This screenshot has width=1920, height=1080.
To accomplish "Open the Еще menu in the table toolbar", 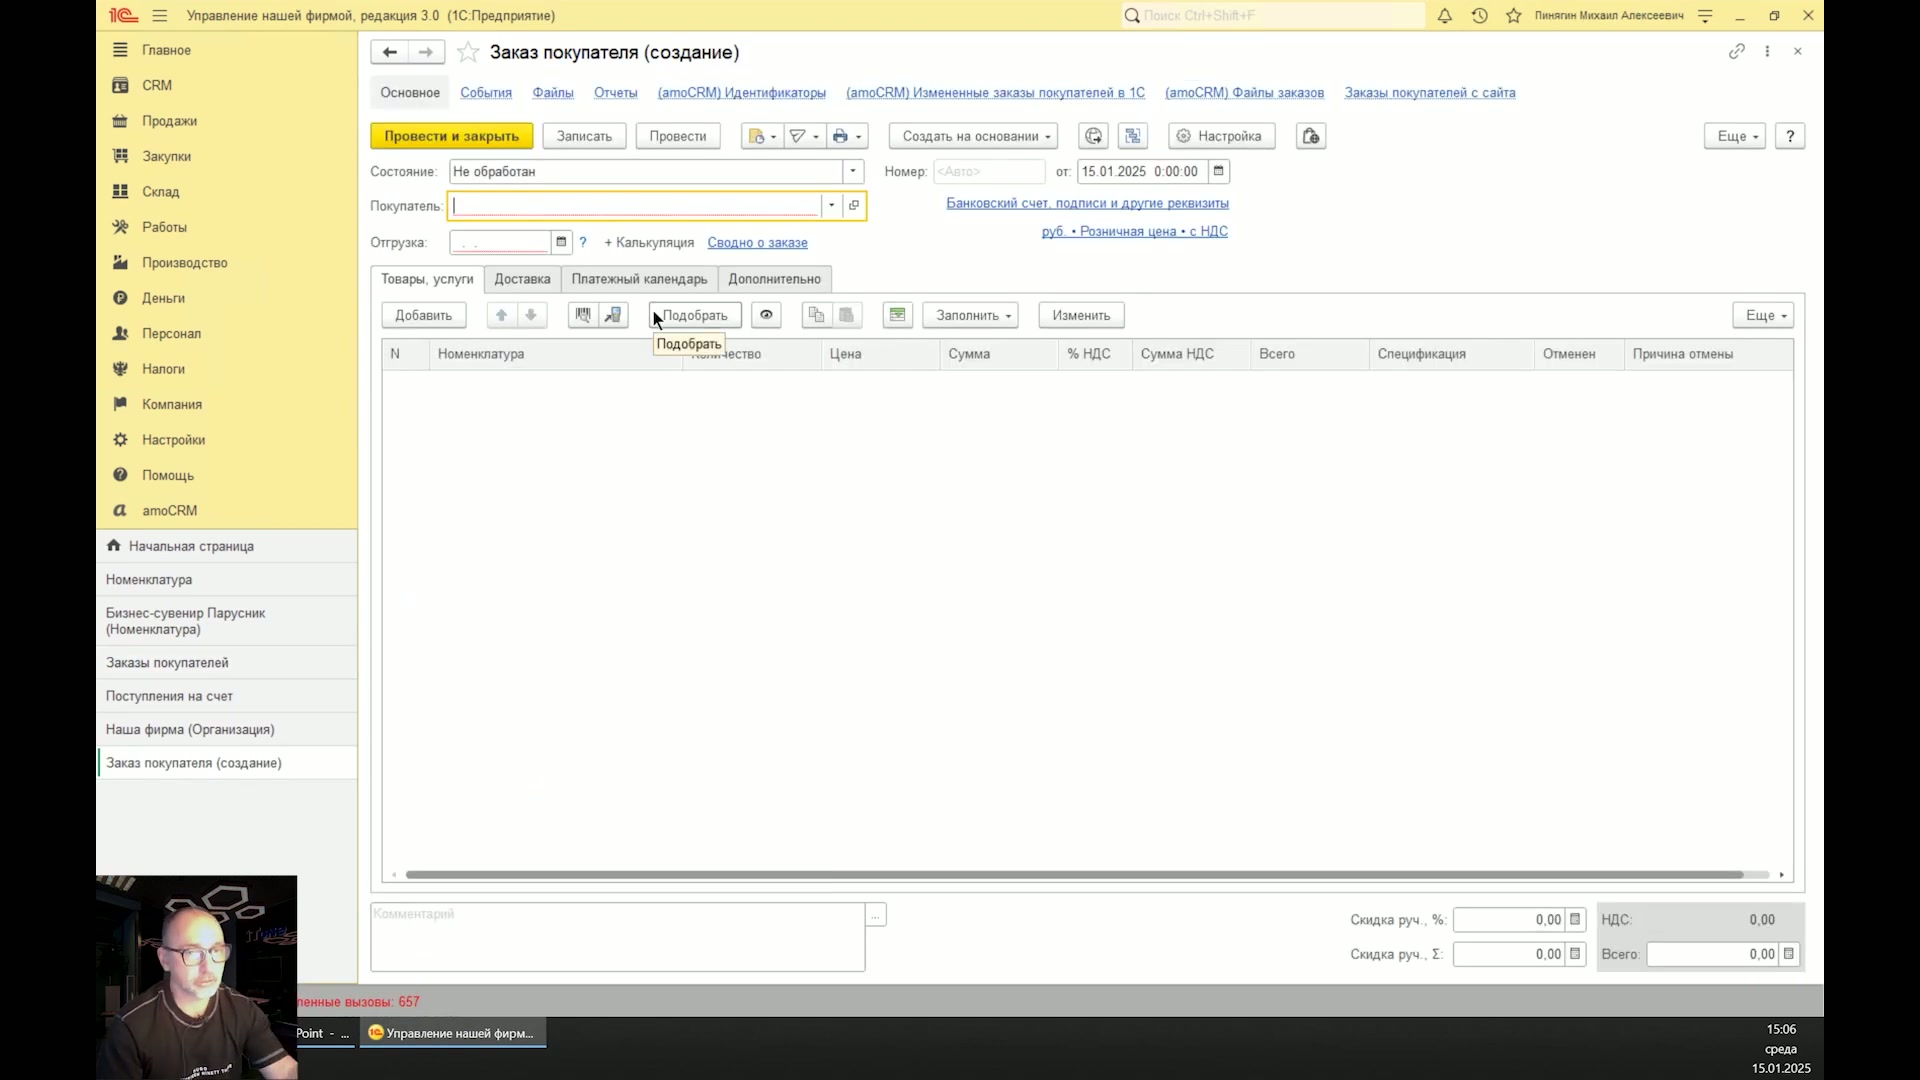I will click(x=1763, y=315).
